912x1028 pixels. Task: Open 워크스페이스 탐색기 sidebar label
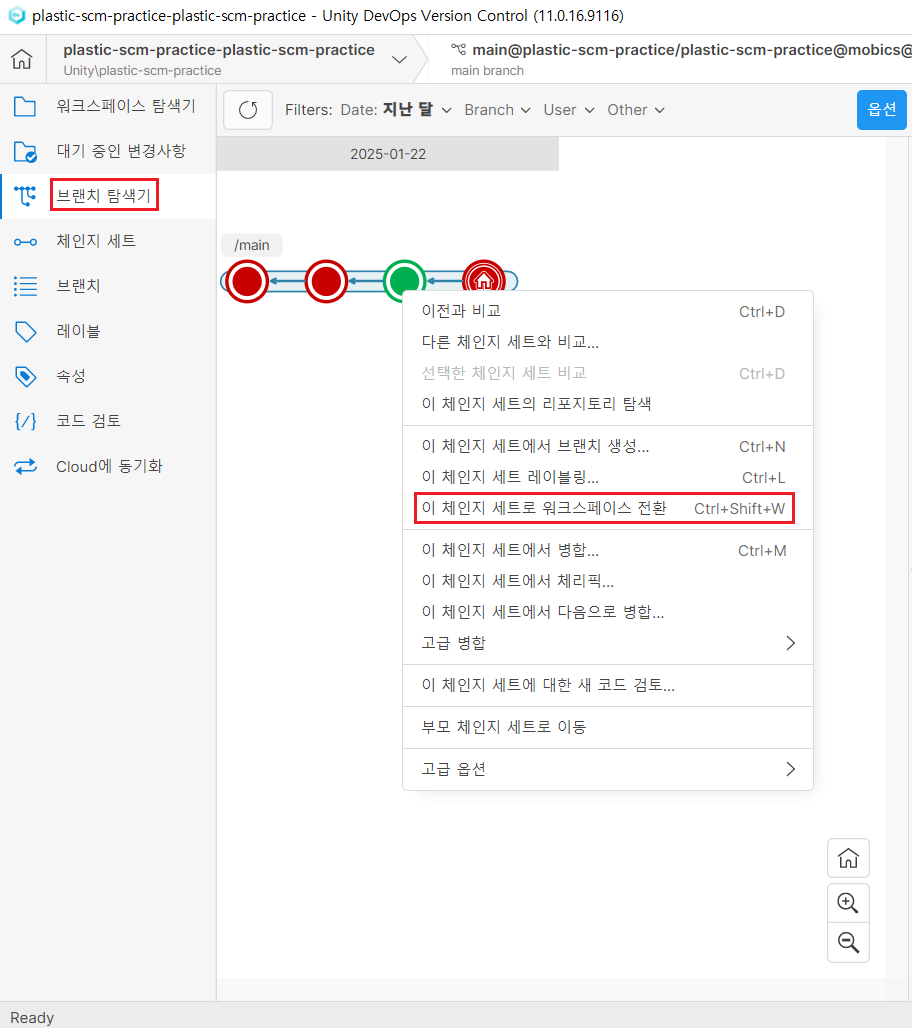click(126, 106)
